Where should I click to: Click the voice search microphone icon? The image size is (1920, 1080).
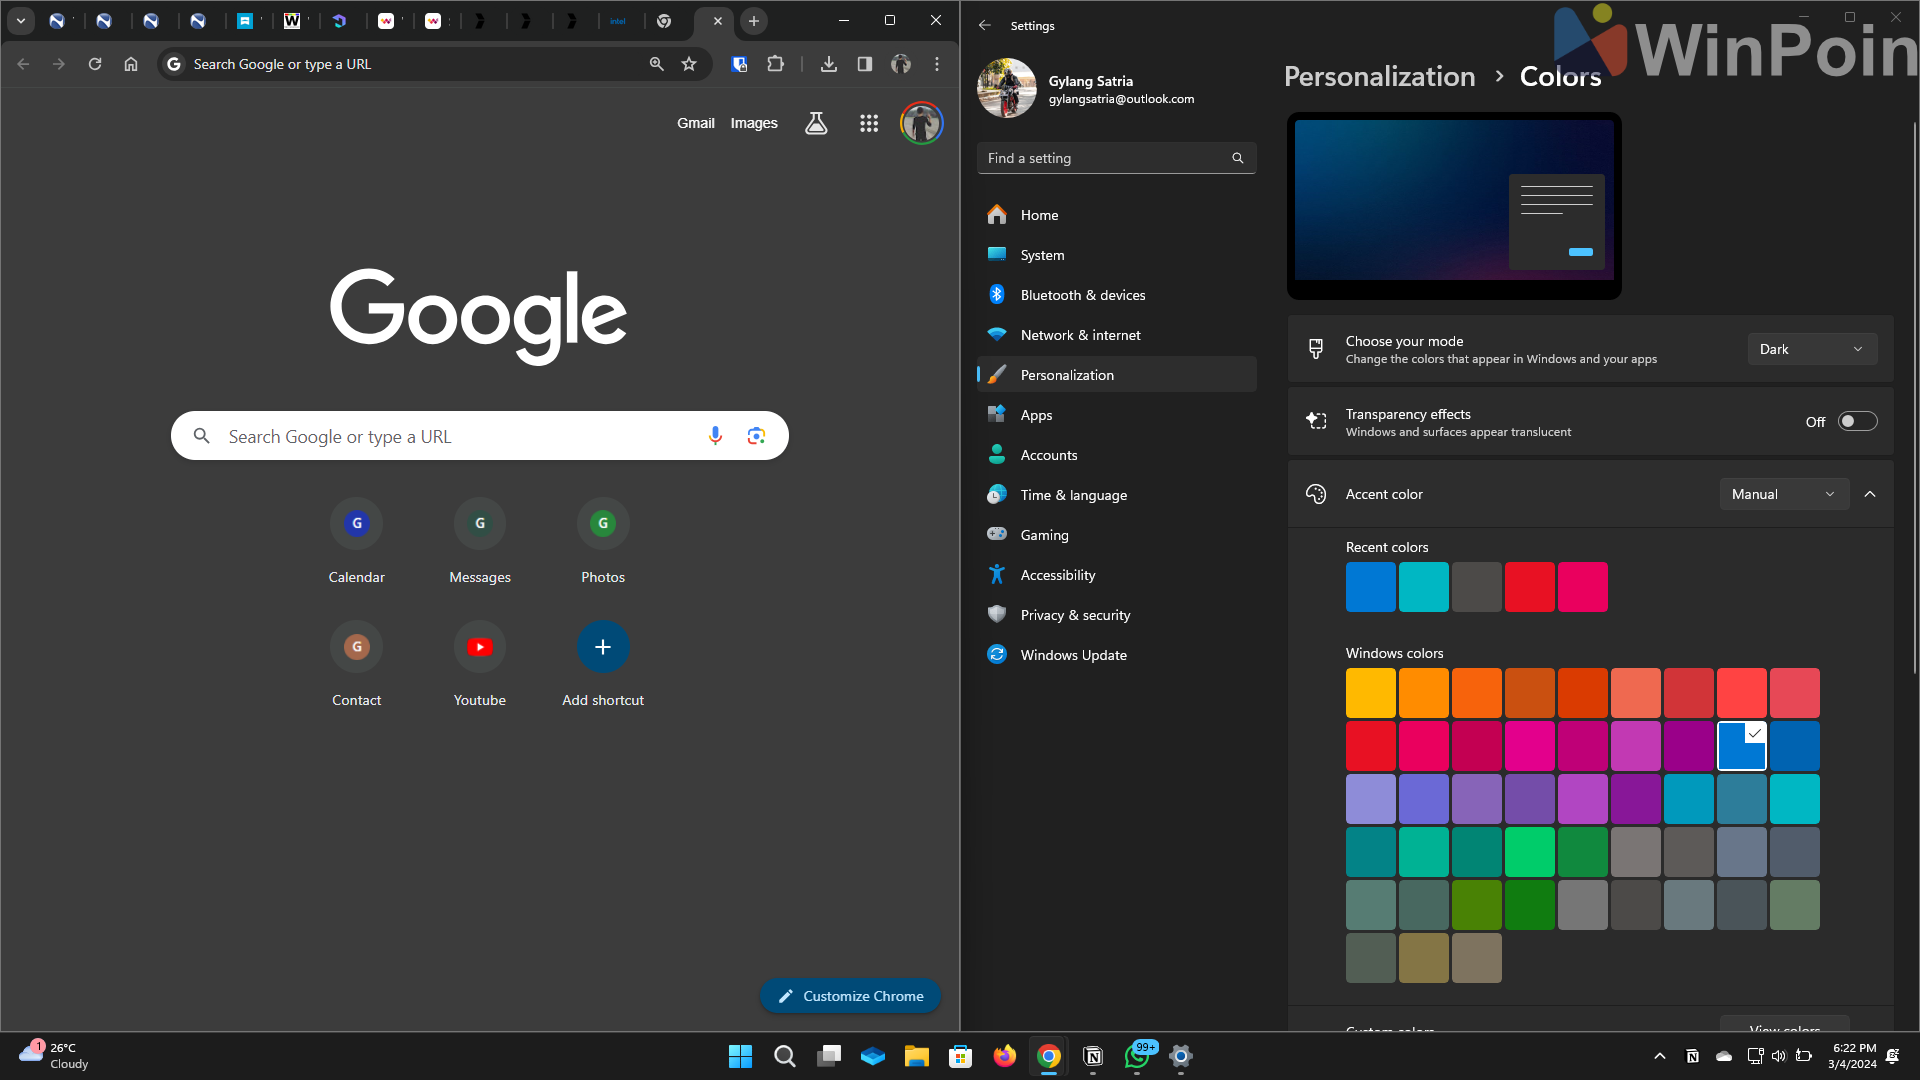coord(715,436)
